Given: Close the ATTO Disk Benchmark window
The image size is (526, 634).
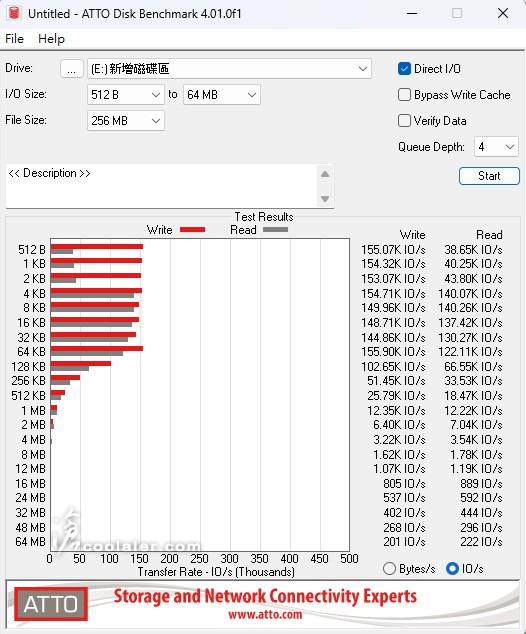Looking at the screenshot, I should (503, 13).
